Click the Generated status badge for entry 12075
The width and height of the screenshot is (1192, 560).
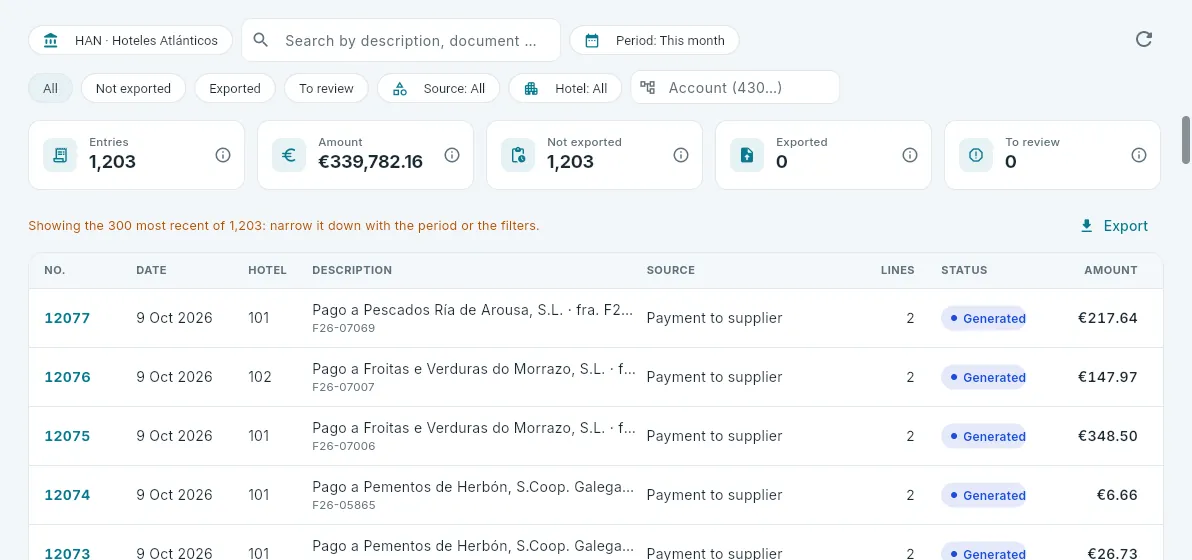pyautogui.click(x=984, y=436)
